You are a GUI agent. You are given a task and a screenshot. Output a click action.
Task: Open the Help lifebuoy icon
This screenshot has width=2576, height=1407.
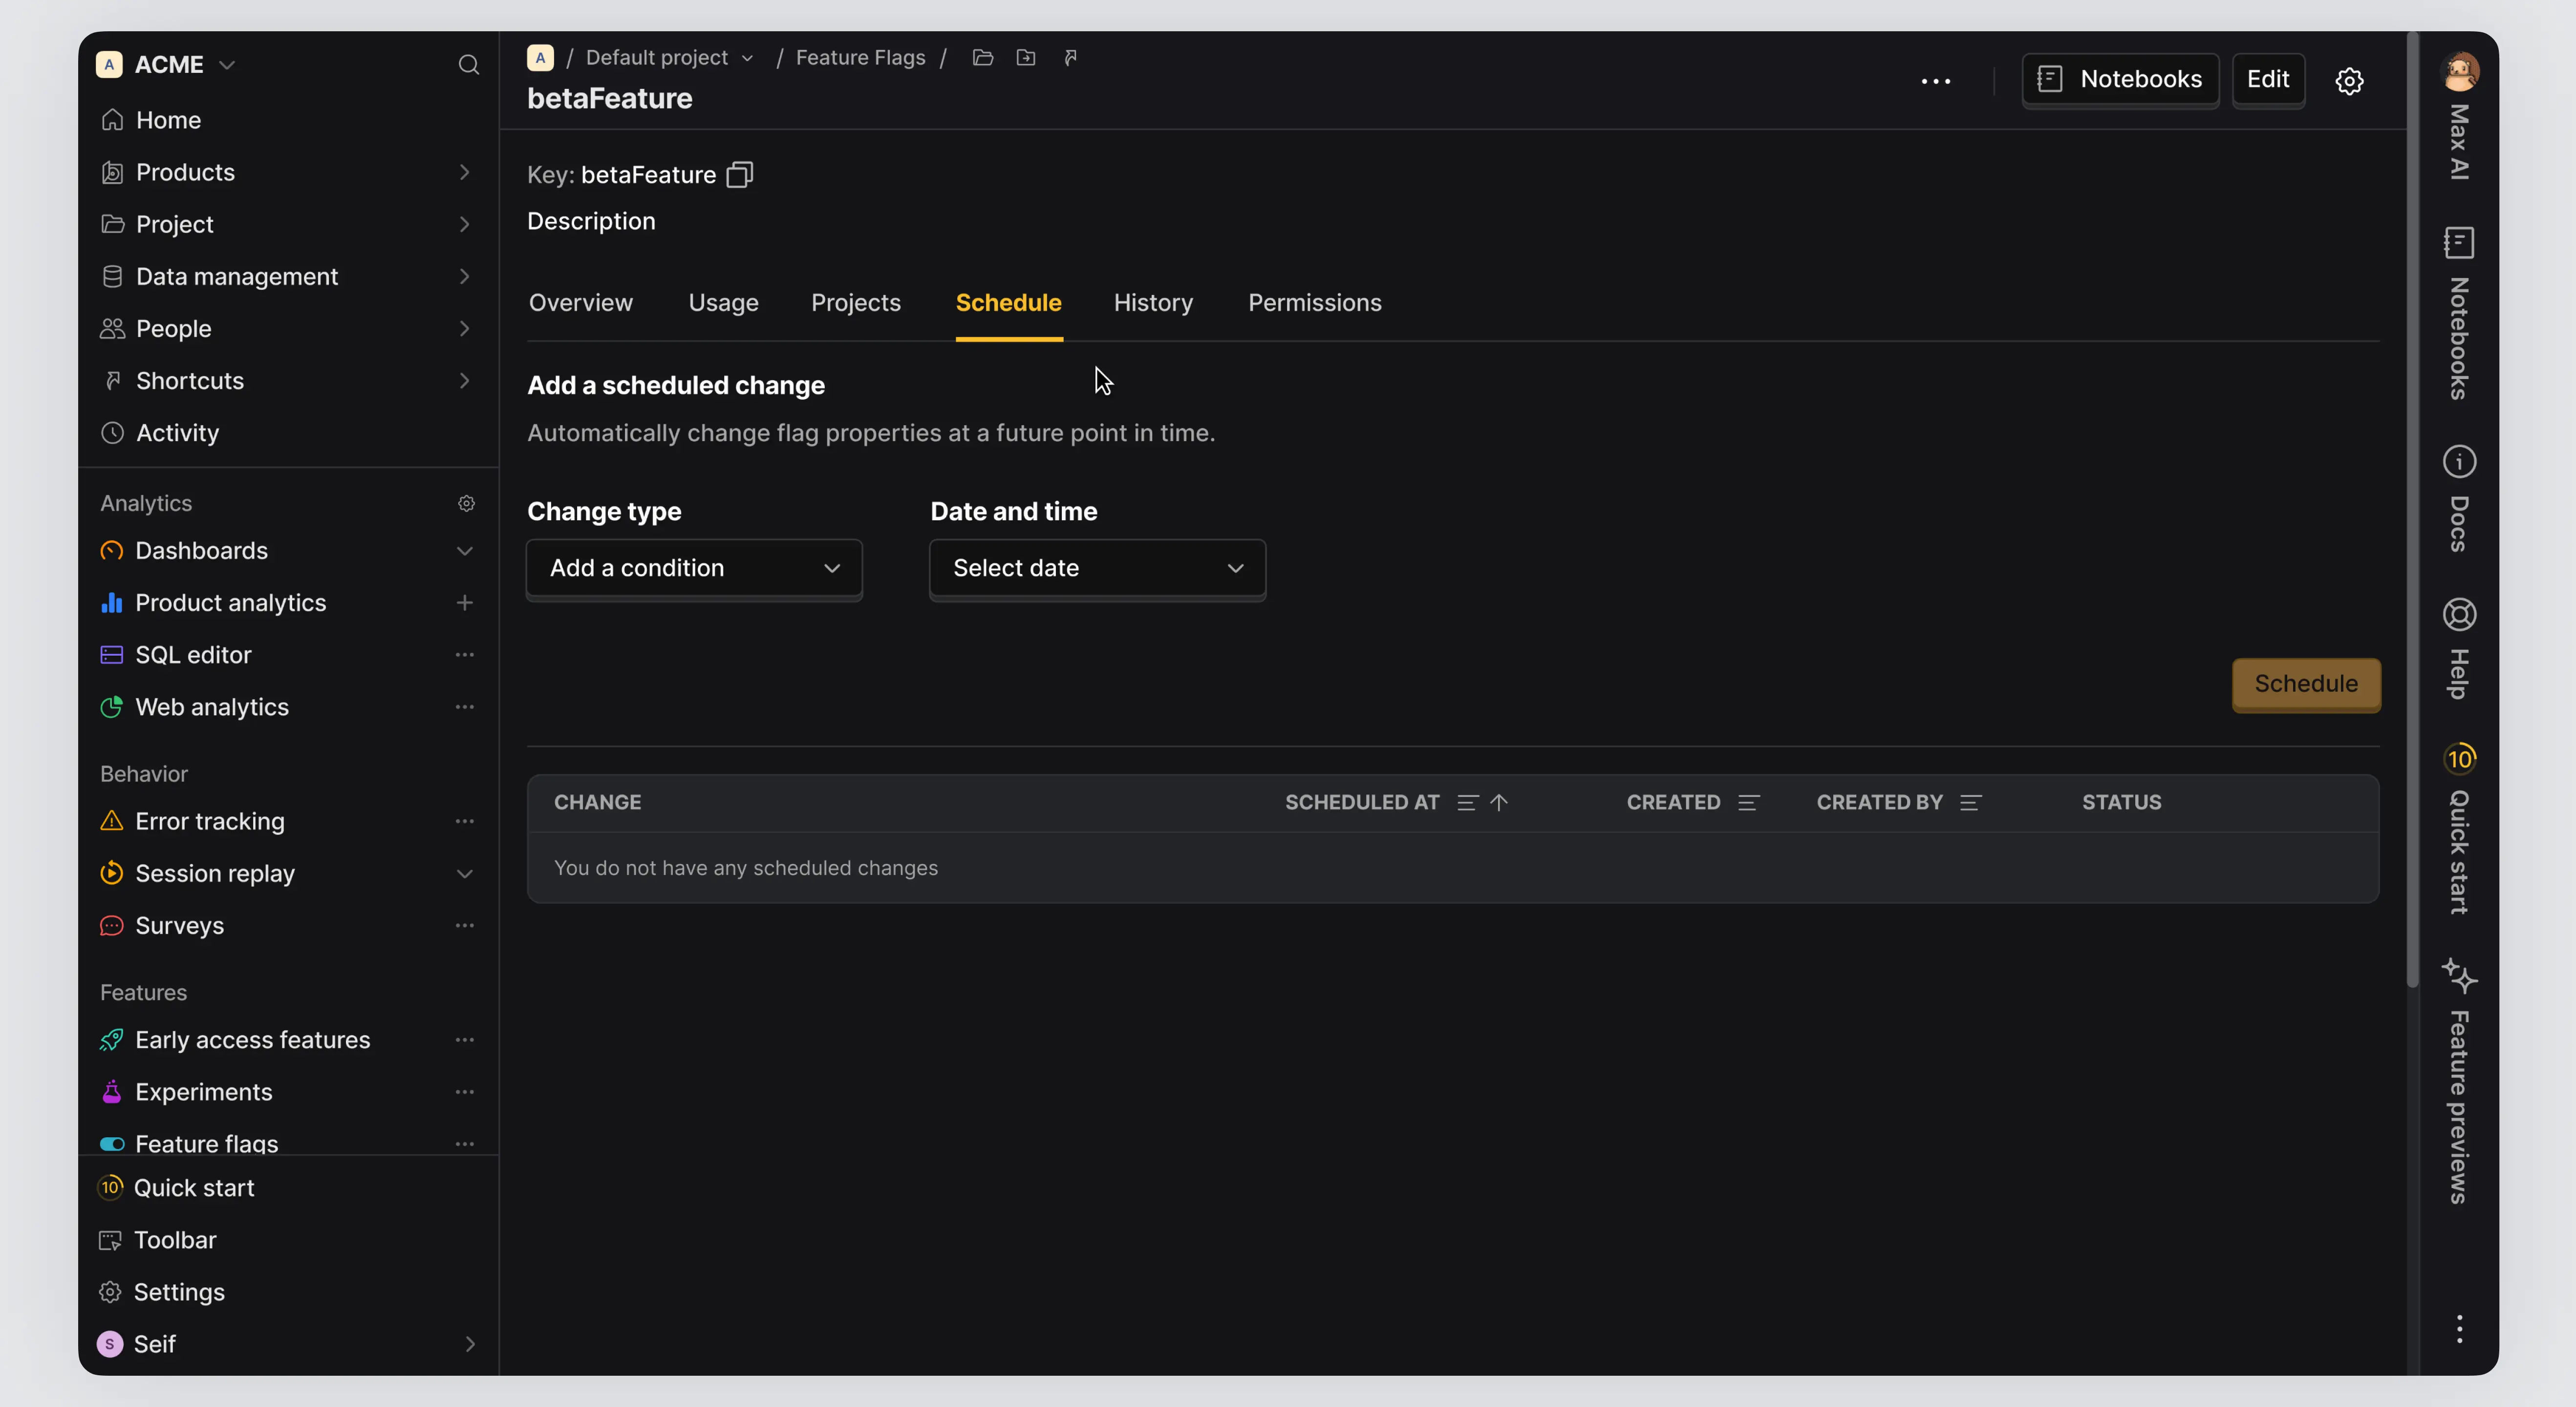[x=2459, y=615]
